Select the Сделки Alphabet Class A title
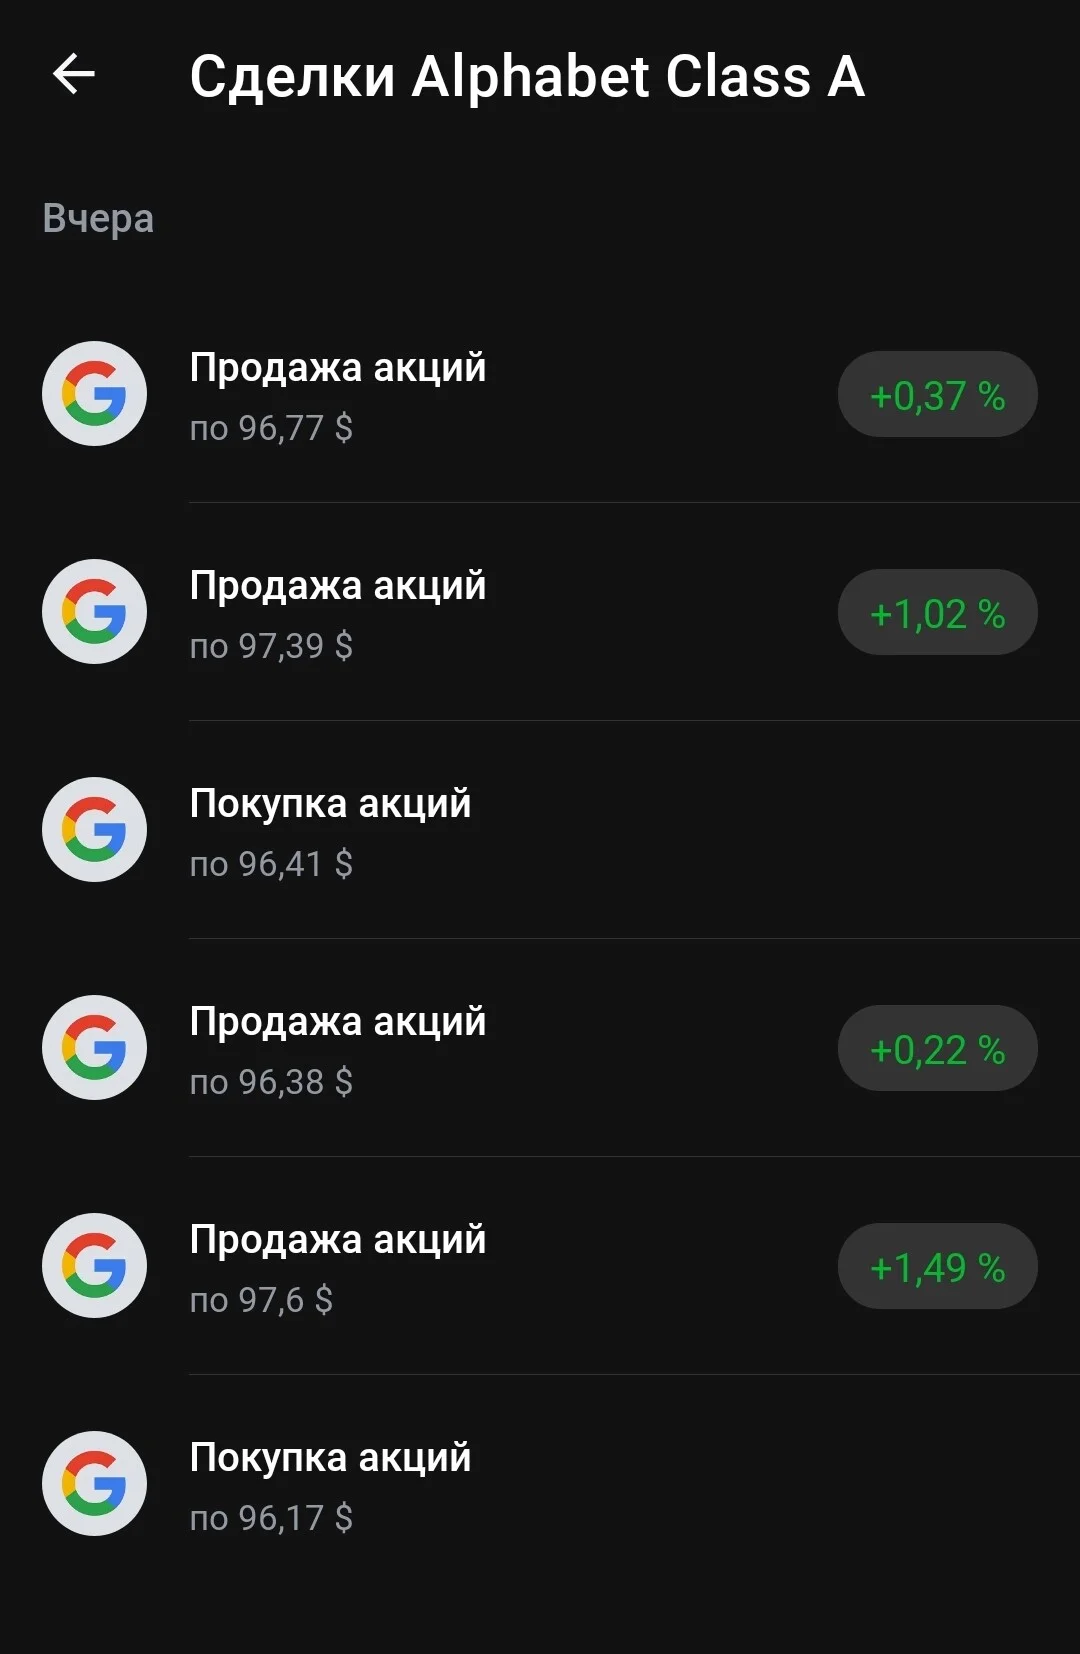 527,77
